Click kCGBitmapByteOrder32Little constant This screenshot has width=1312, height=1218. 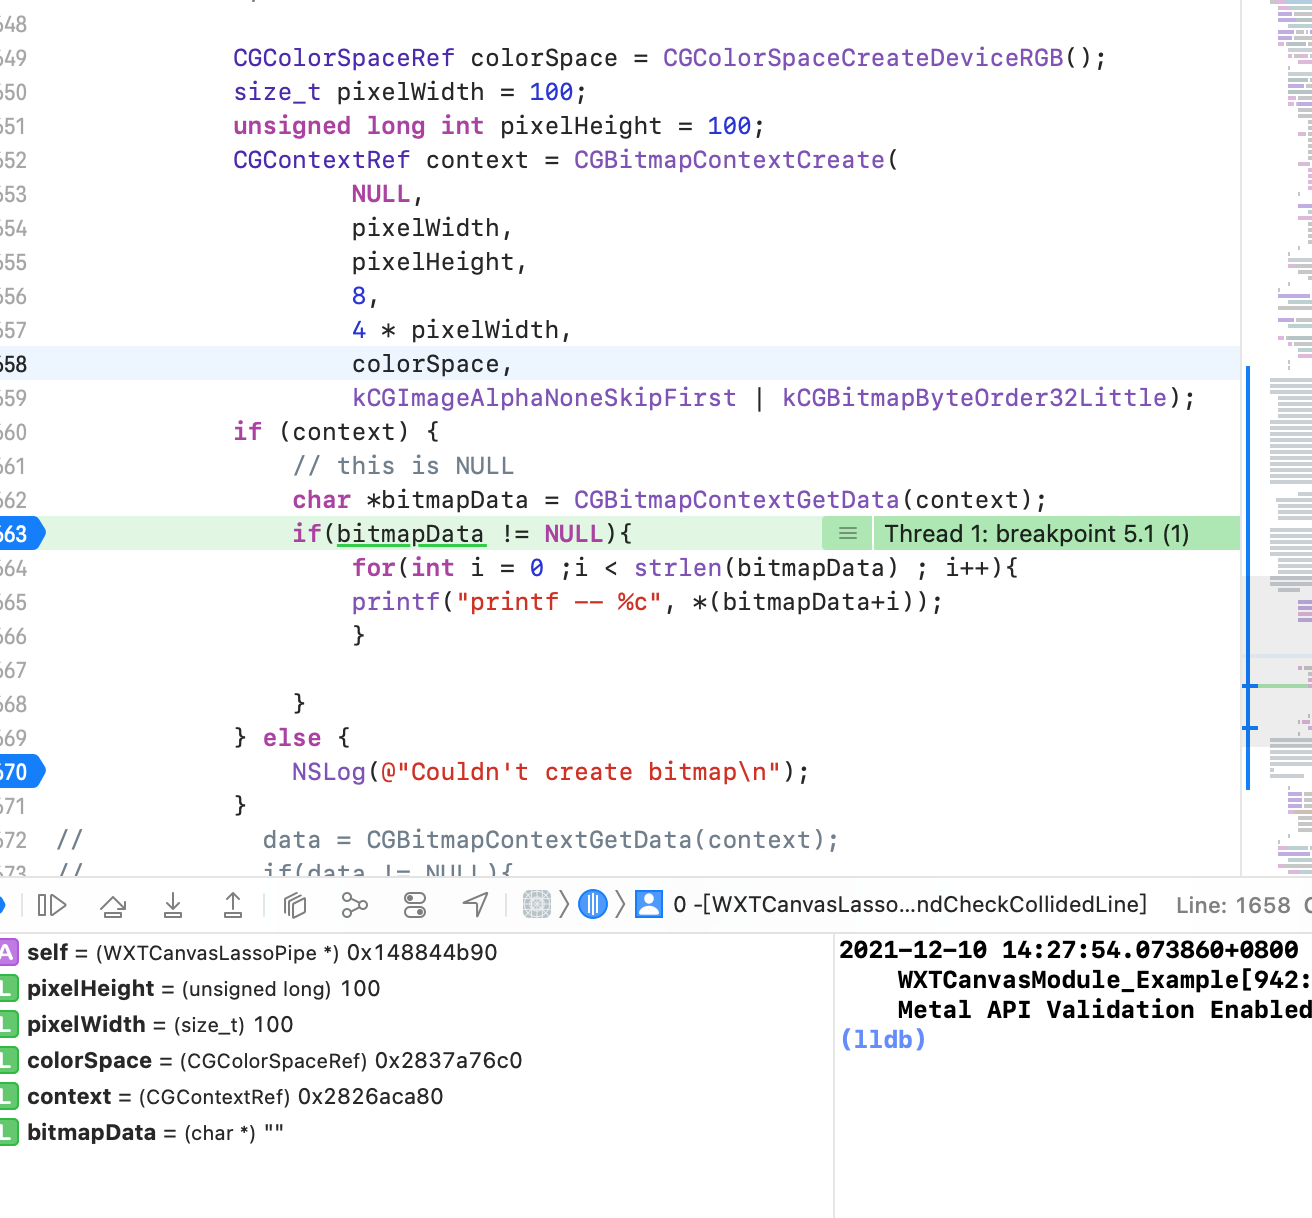(x=974, y=398)
